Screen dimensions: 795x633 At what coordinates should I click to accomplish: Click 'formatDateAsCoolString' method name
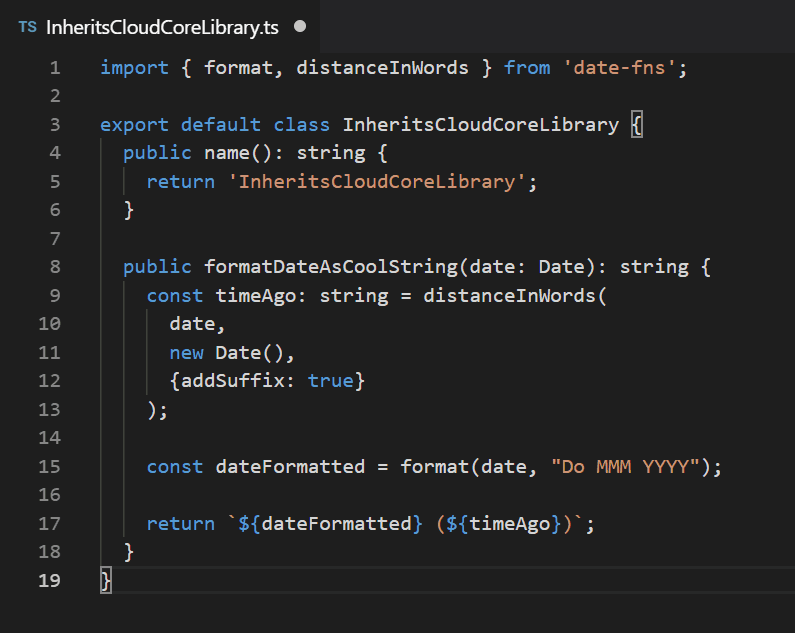point(331,267)
